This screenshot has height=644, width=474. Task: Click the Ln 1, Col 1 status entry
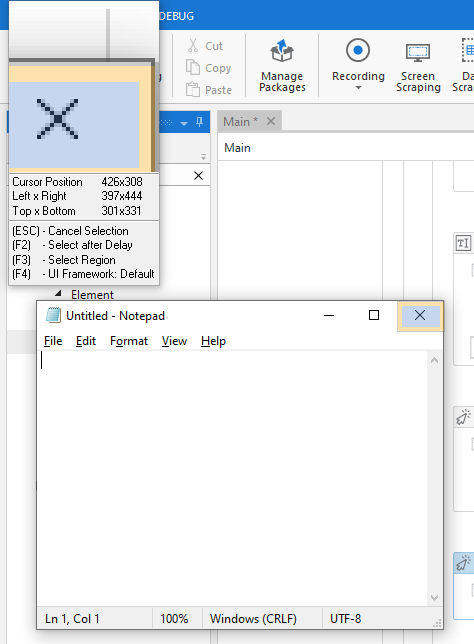pos(72,619)
